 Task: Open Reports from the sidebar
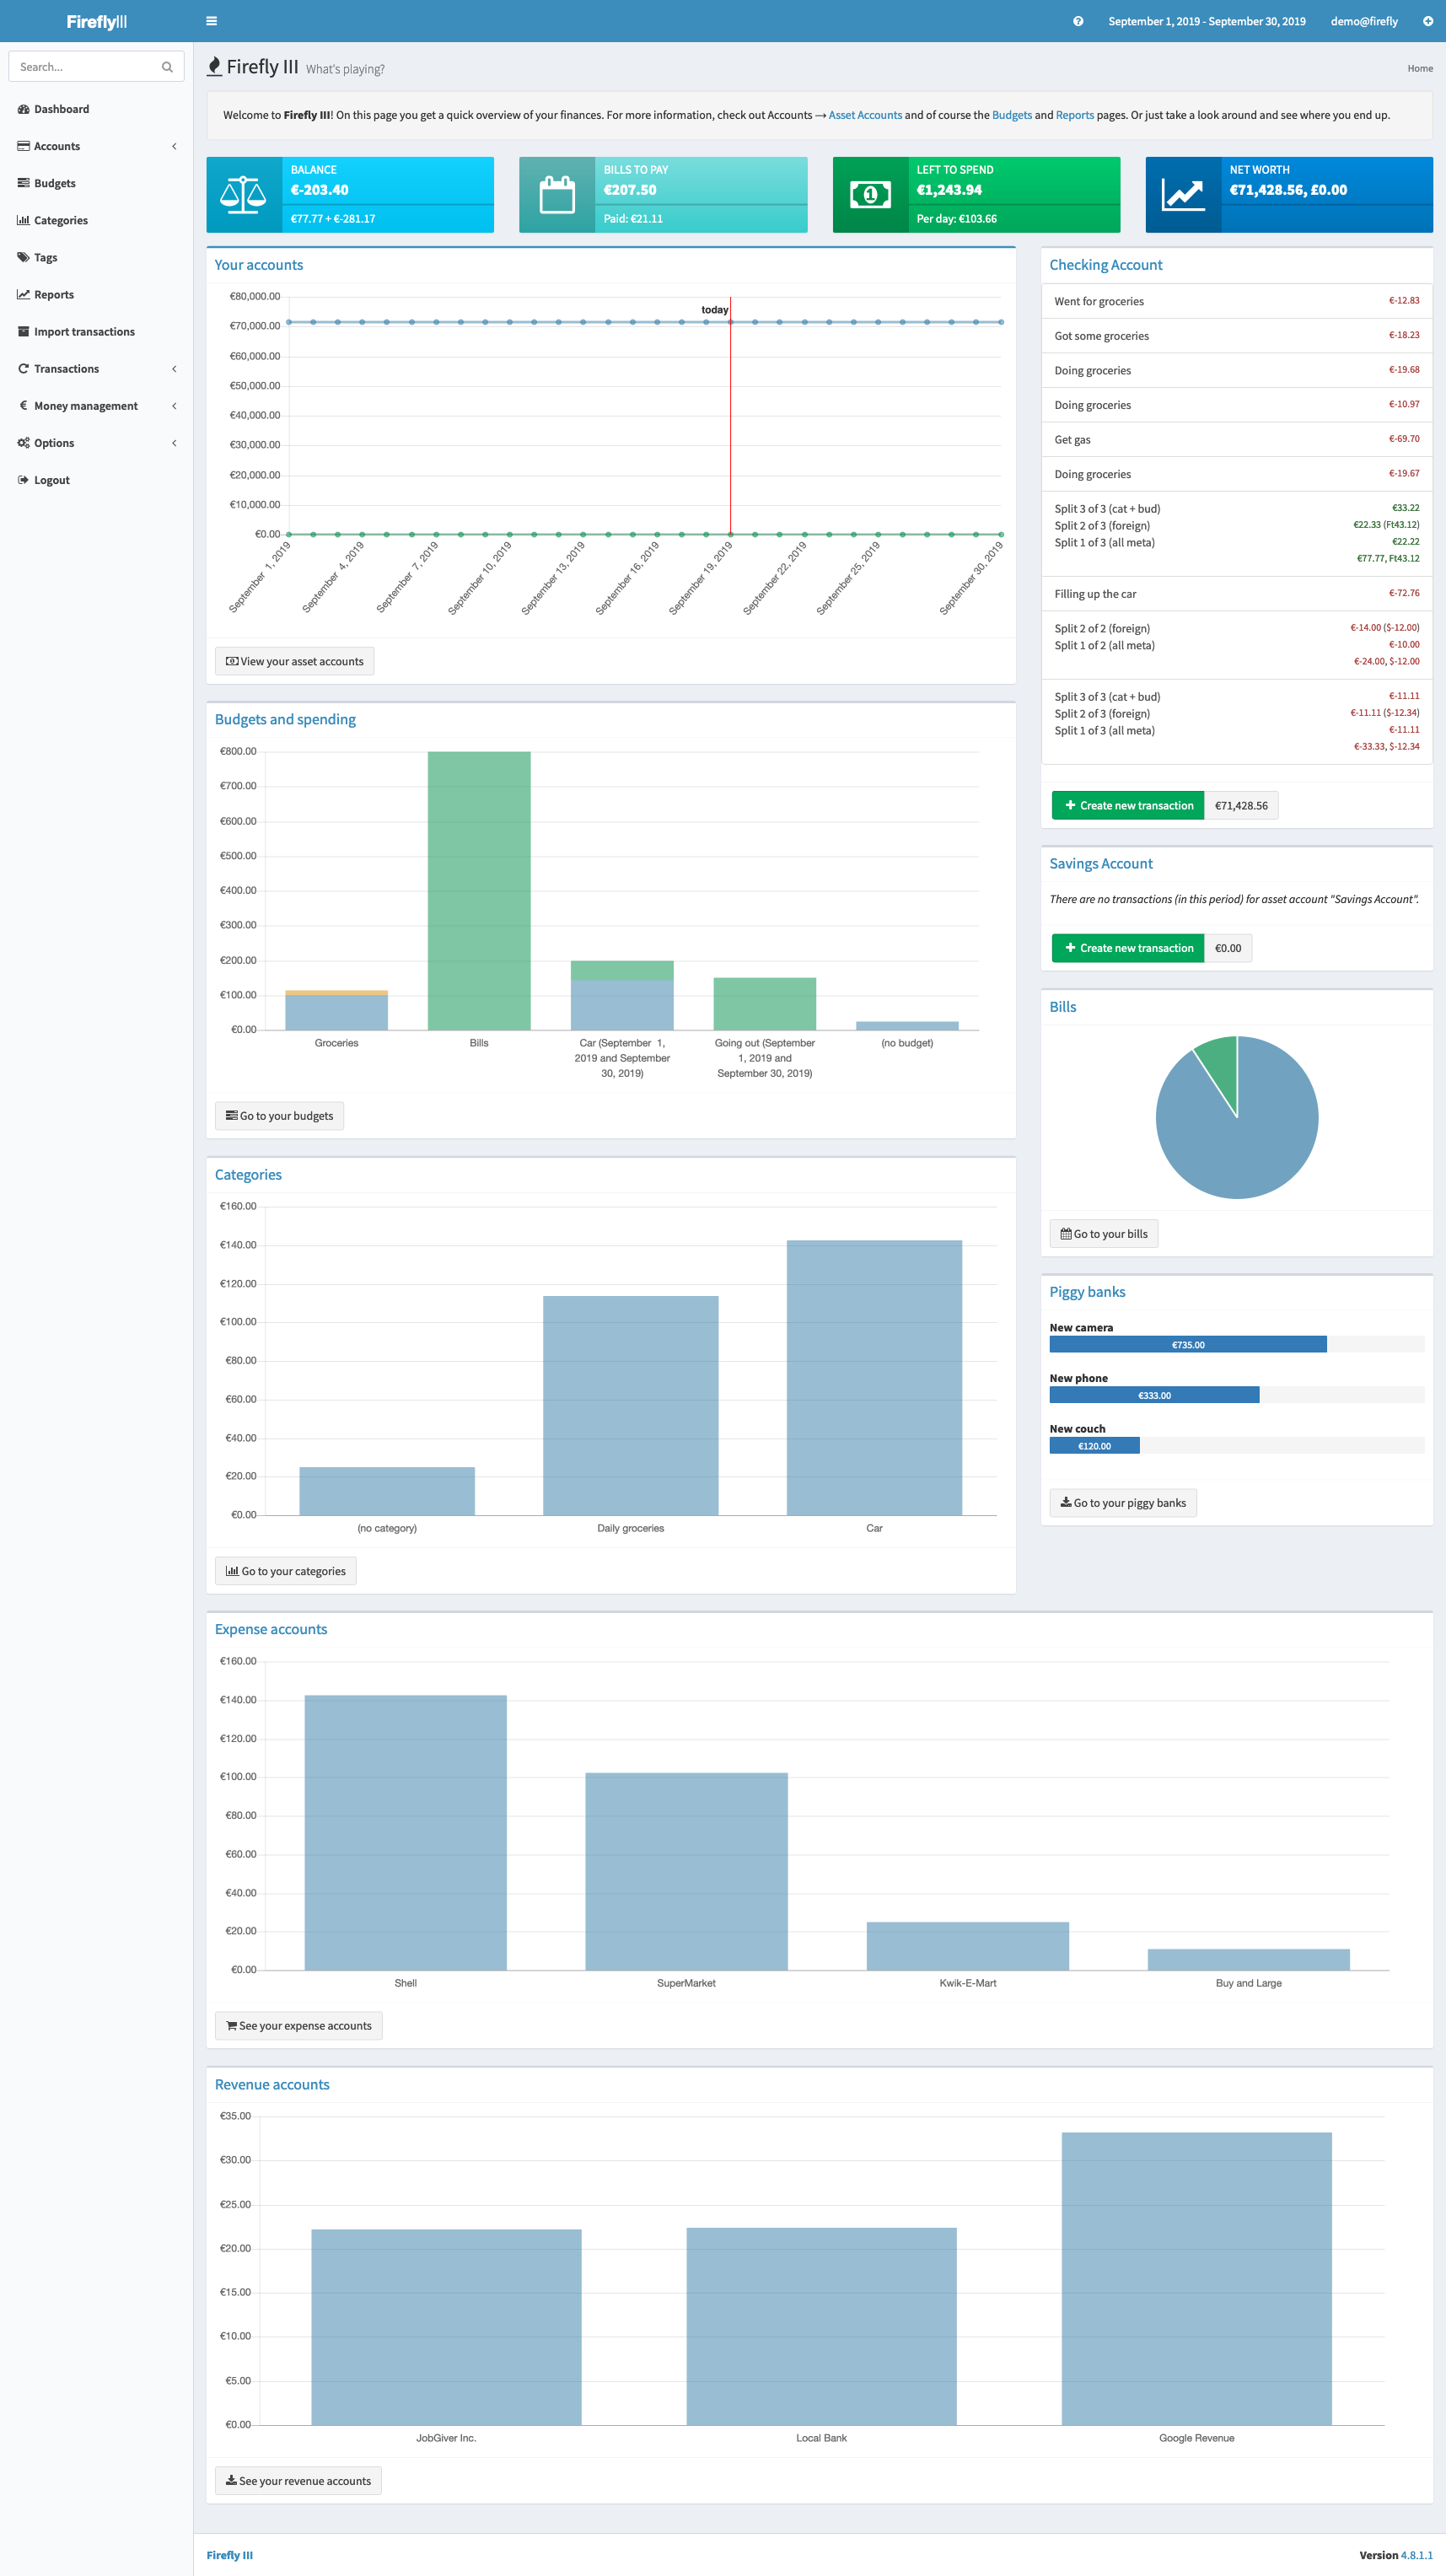click(x=54, y=295)
